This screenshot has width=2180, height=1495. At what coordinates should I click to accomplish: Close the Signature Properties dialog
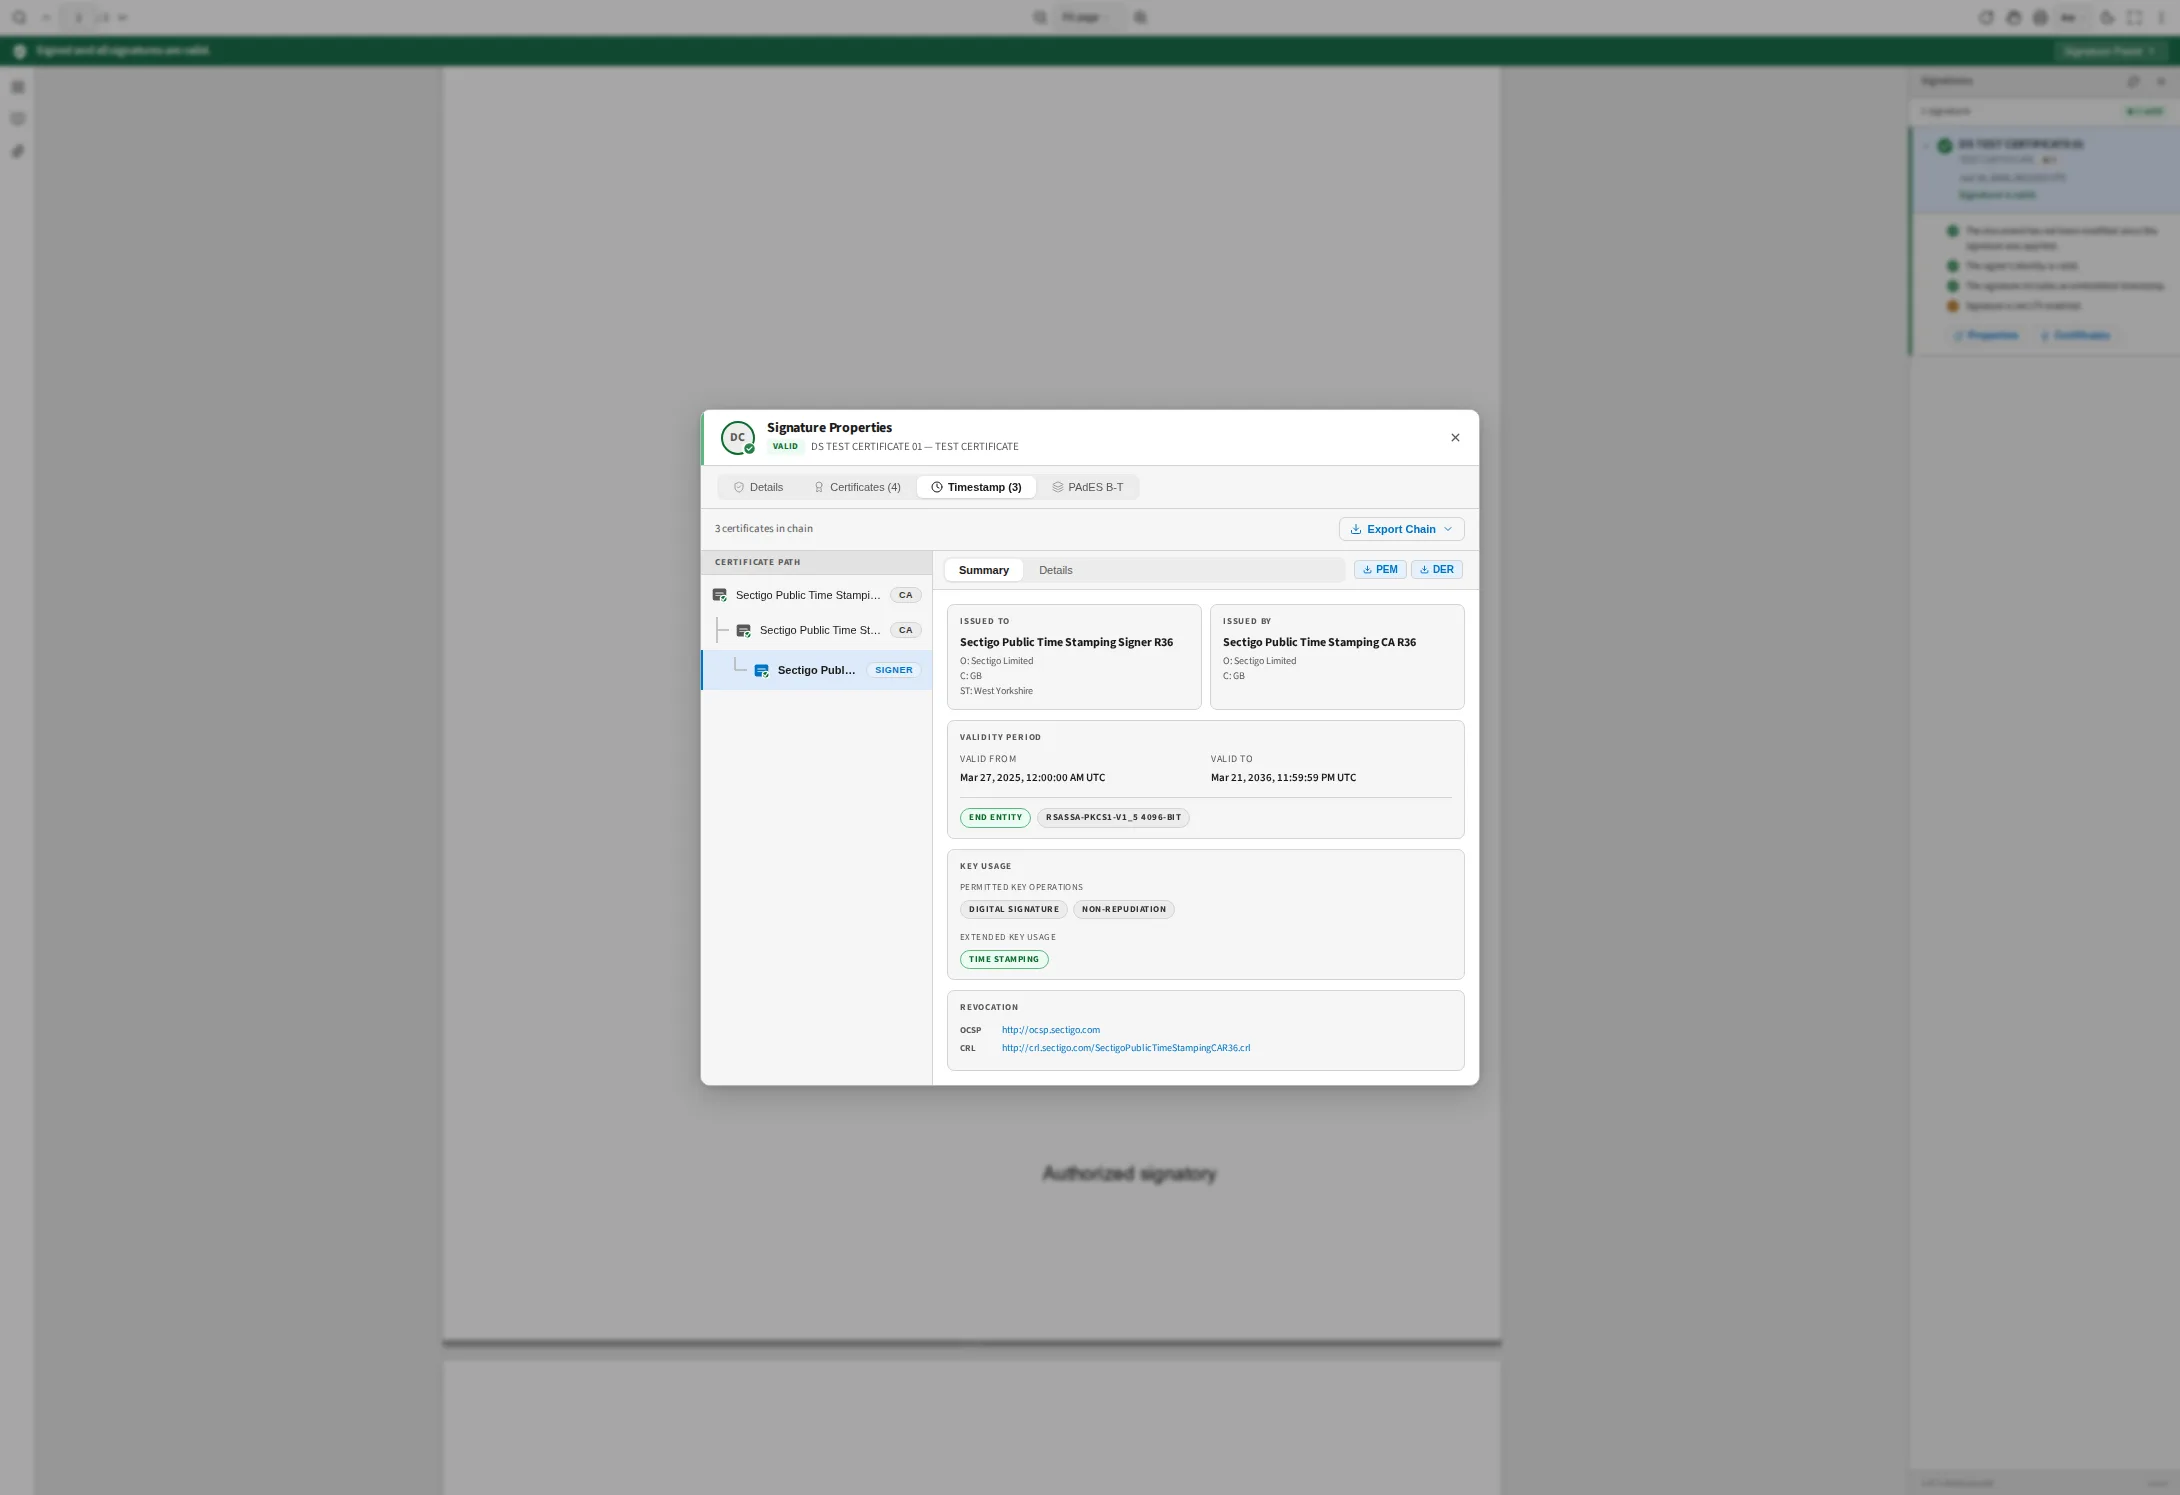pos(1455,437)
